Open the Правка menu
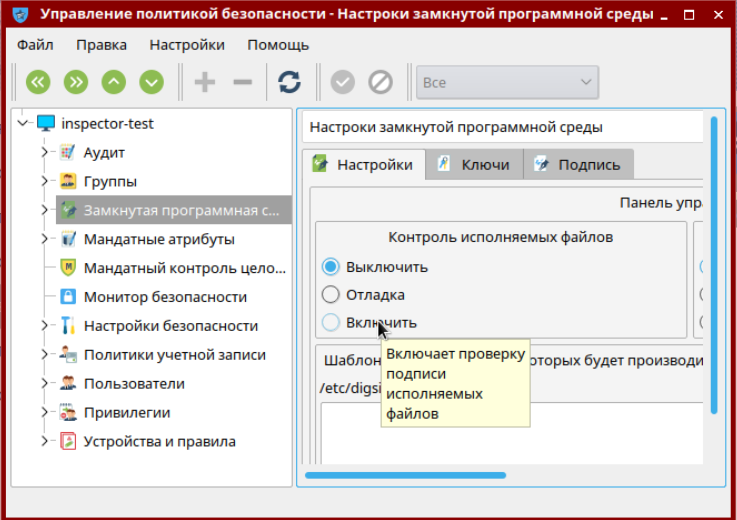 [x=102, y=45]
